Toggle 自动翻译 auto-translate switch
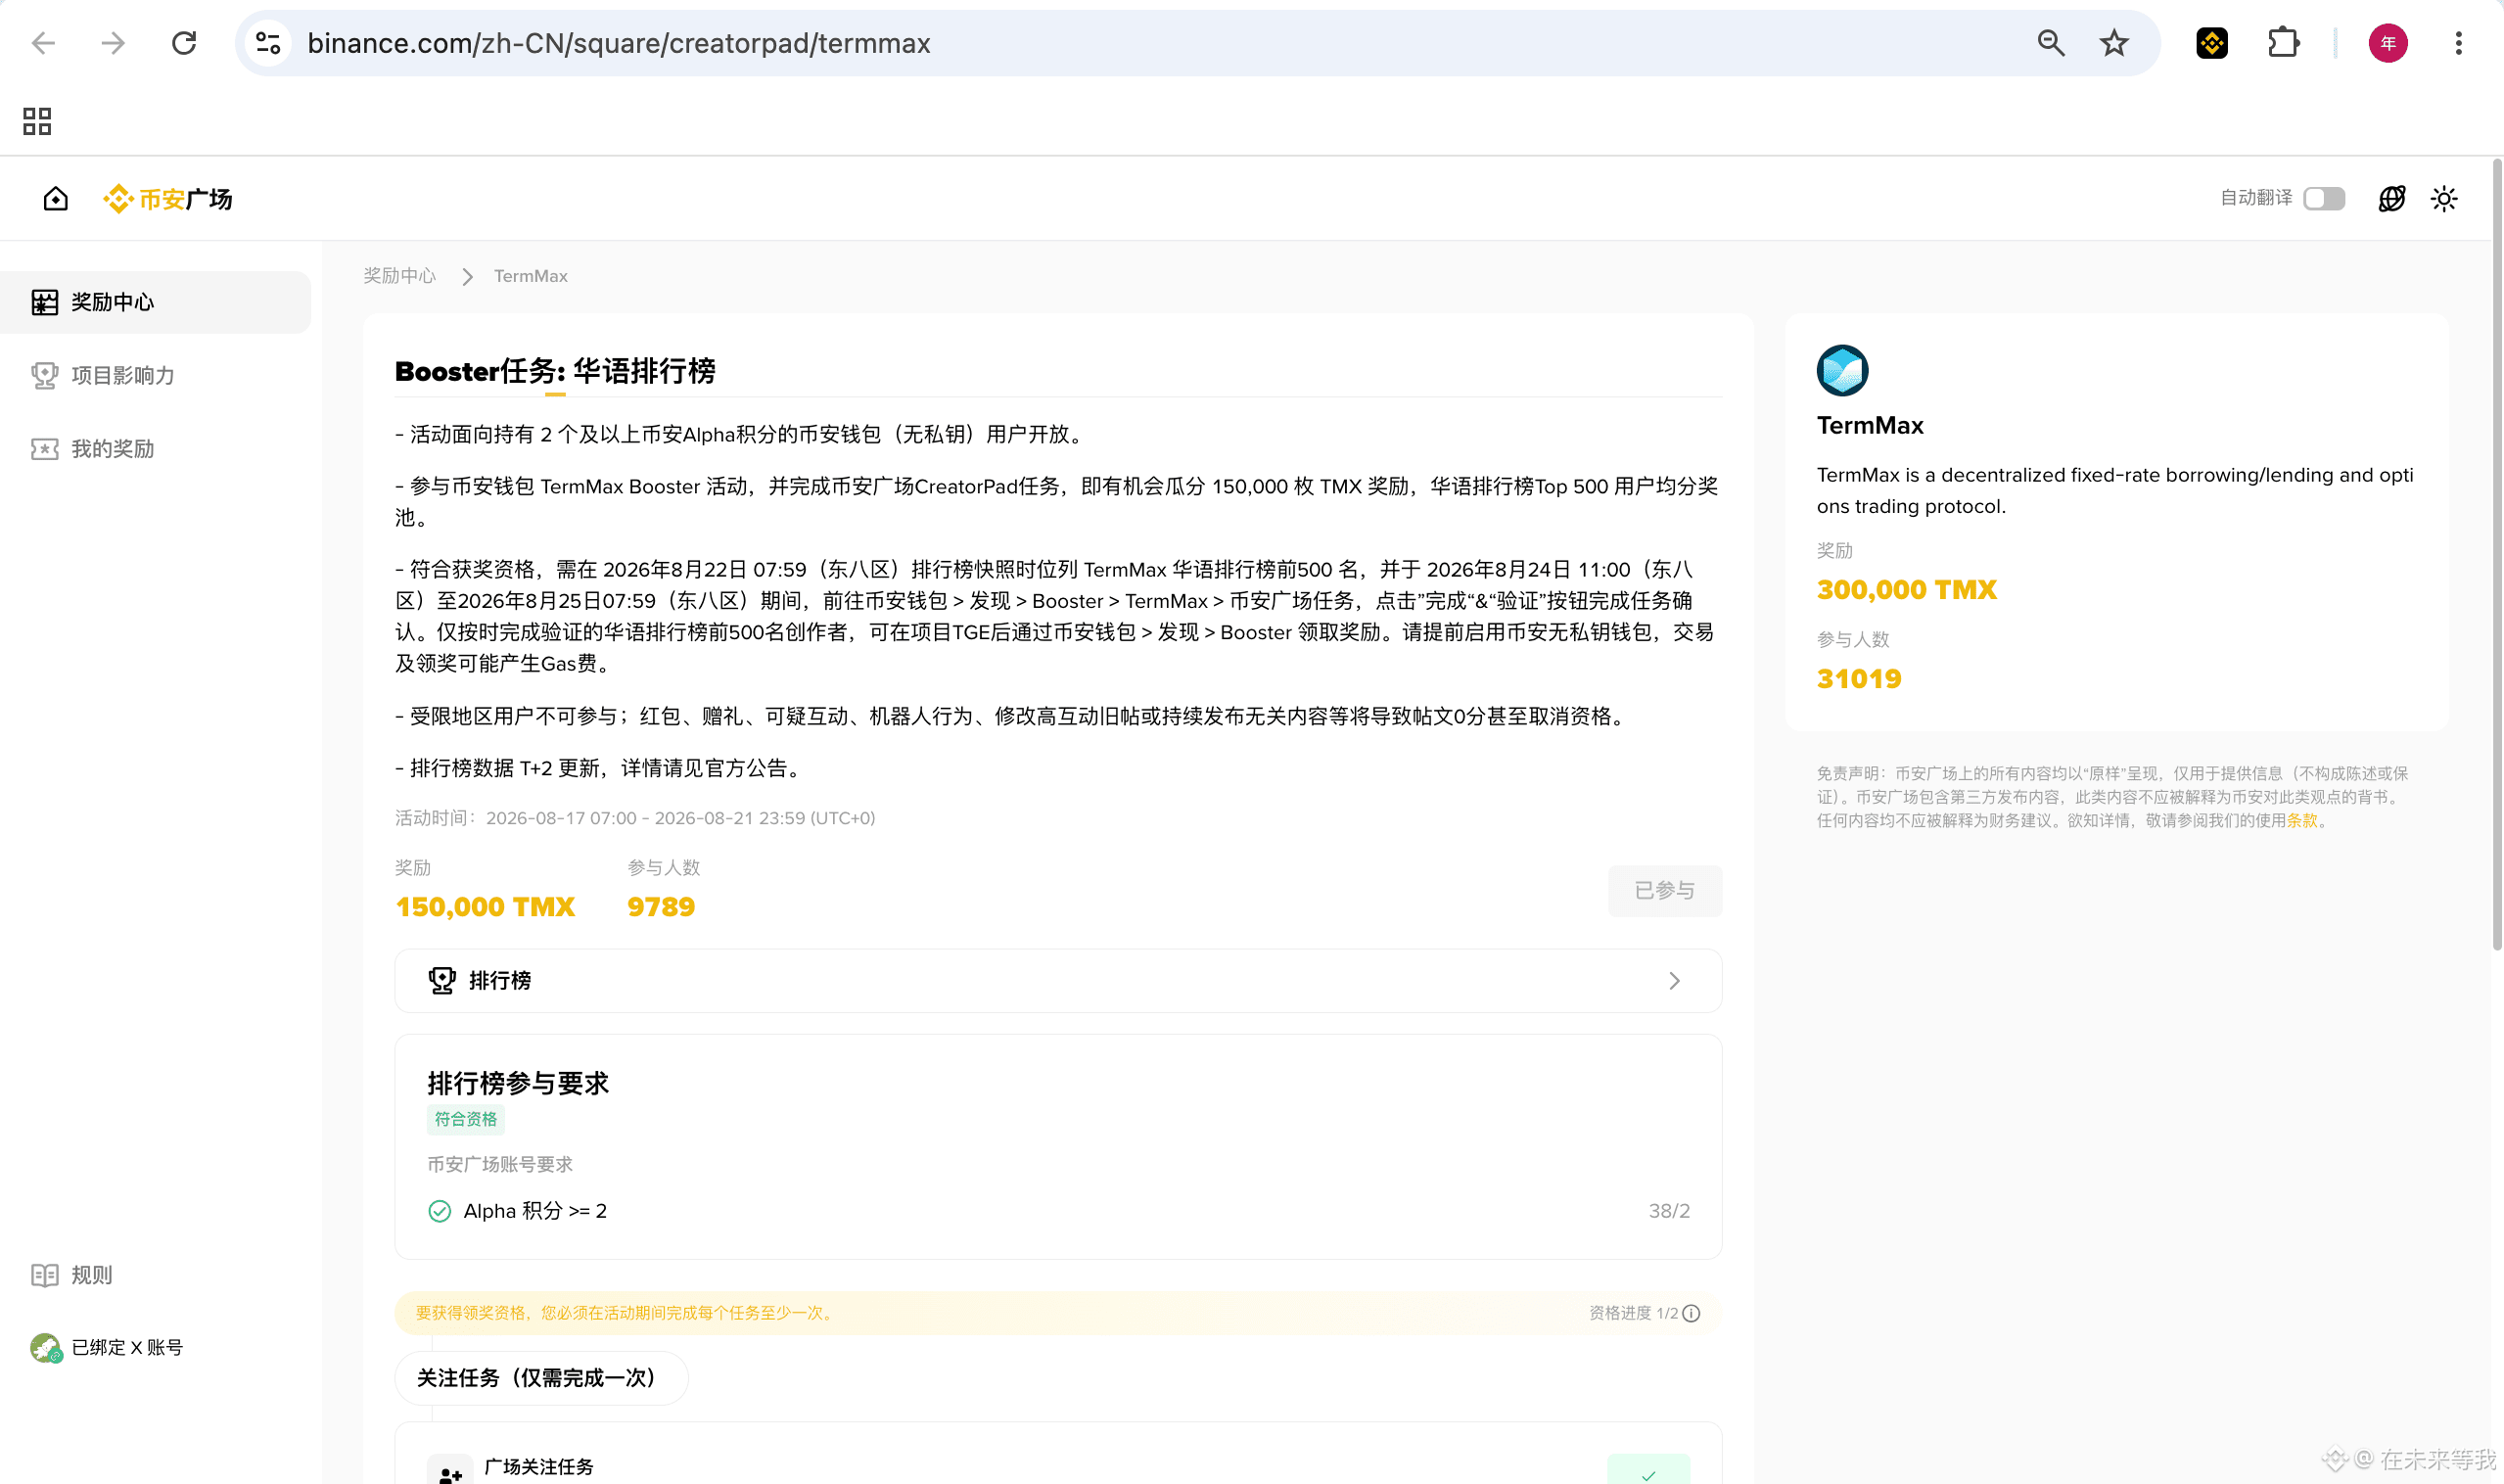The image size is (2504, 1484). click(2324, 198)
